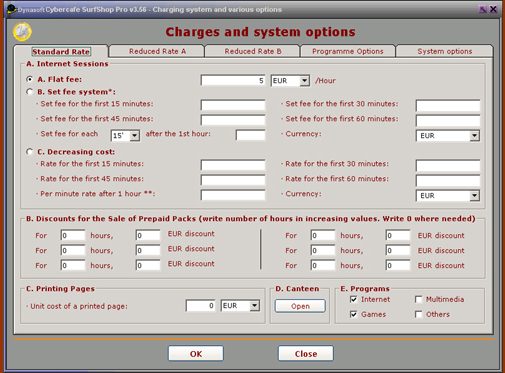Select the C. Decreasing cost radio option
Image resolution: width=505 pixels, height=373 pixels.
tap(30, 152)
